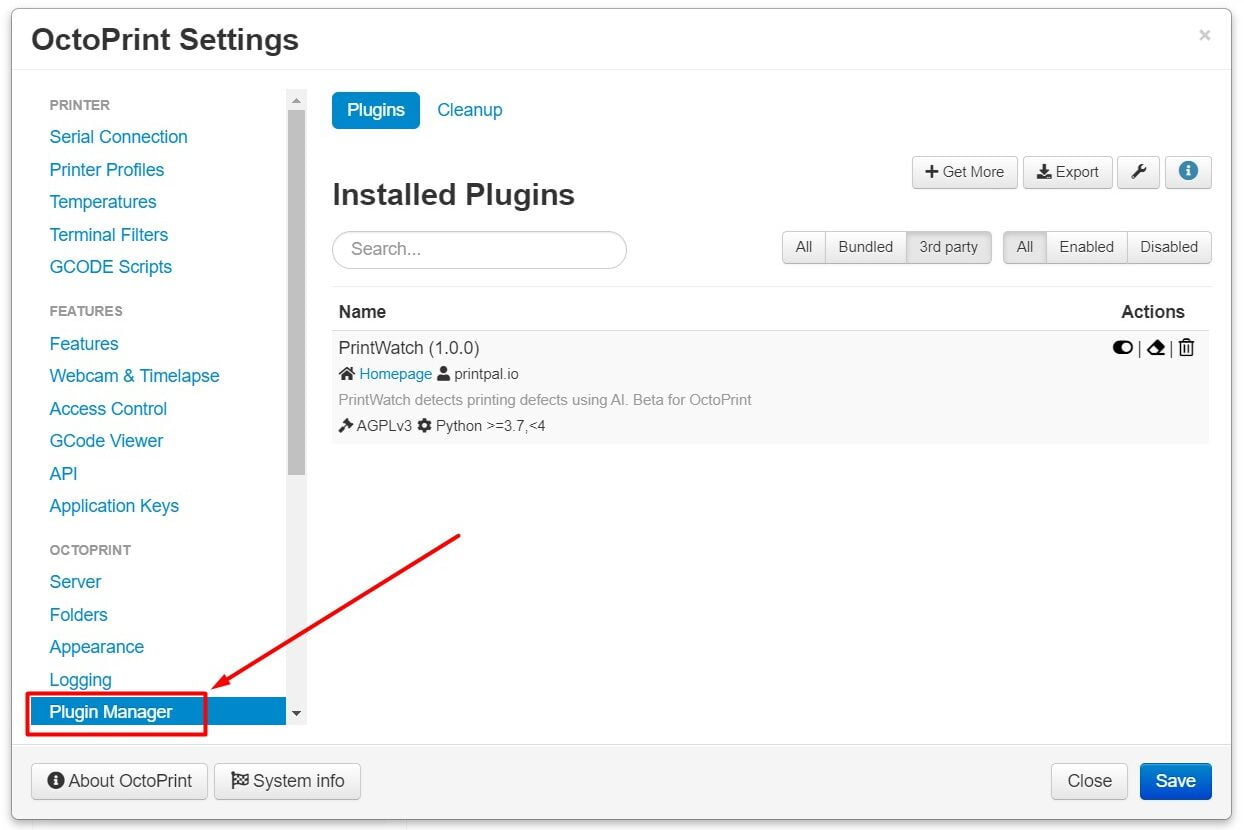Click the Get More plugins button
The height and width of the screenshot is (830, 1244).
pos(965,172)
